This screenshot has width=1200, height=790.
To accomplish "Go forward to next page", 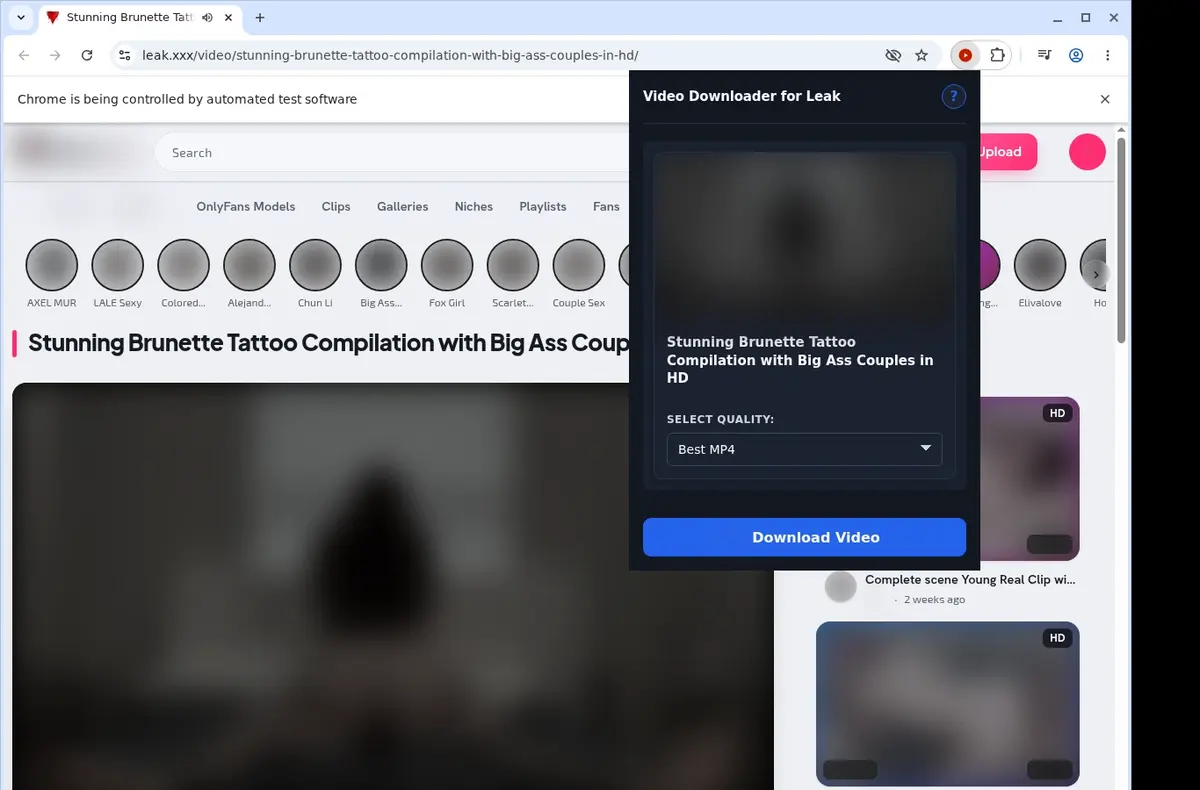I will click(55, 56).
